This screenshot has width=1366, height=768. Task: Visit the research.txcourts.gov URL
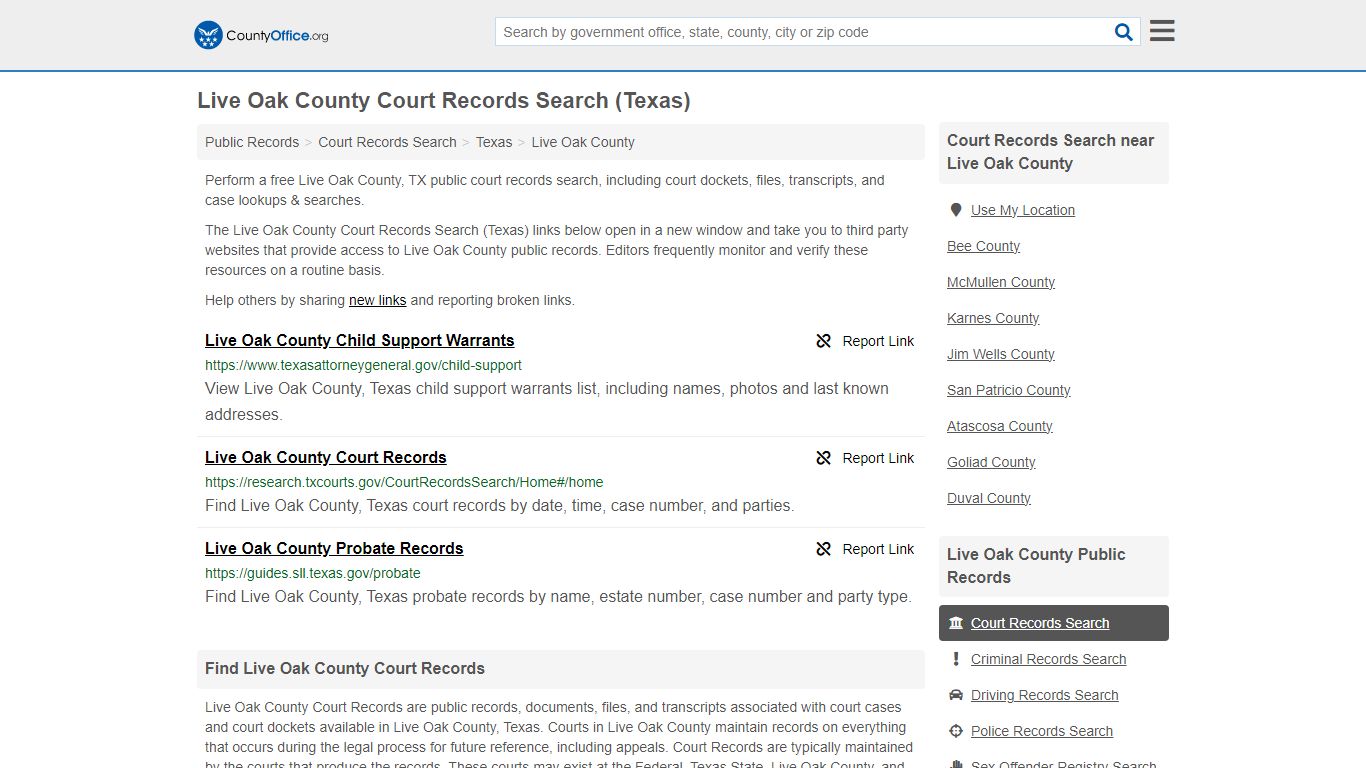(404, 482)
